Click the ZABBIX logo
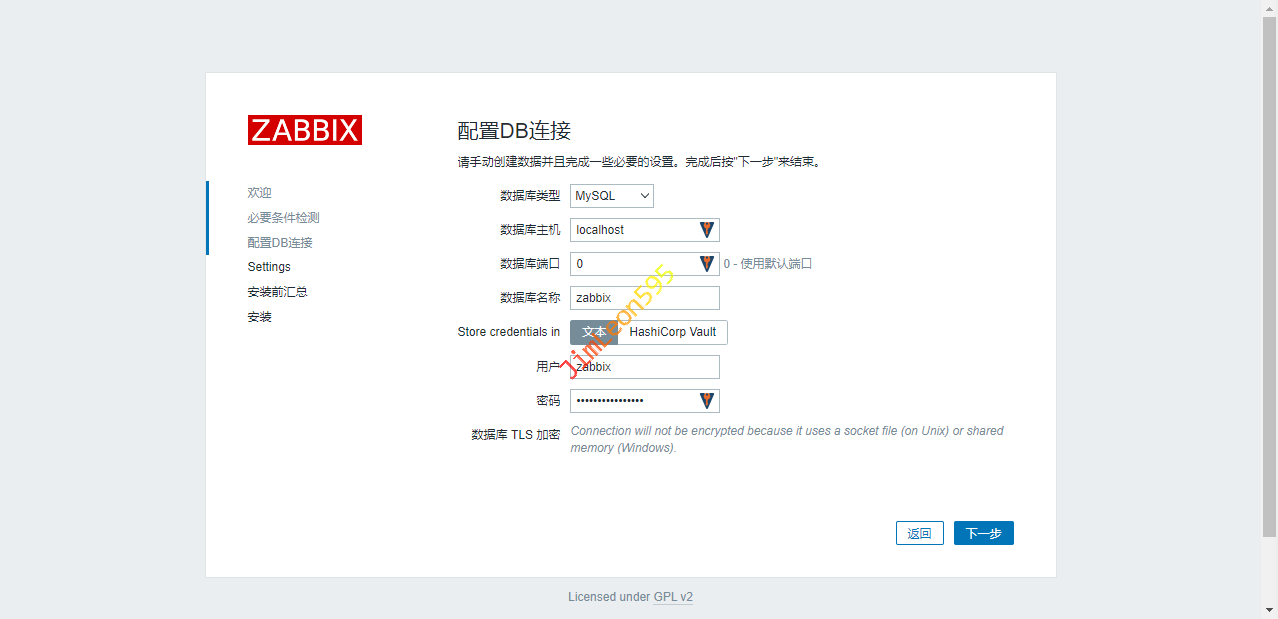Image resolution: width=1278 pixels, height=619 pixels. pyautogui.click(x=304, y=130)
